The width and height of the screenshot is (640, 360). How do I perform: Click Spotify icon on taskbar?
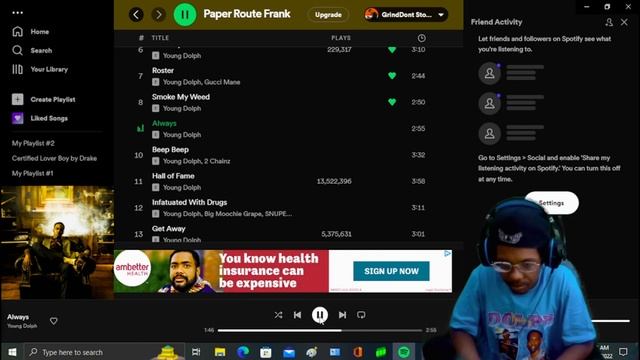tap(404, 352)
